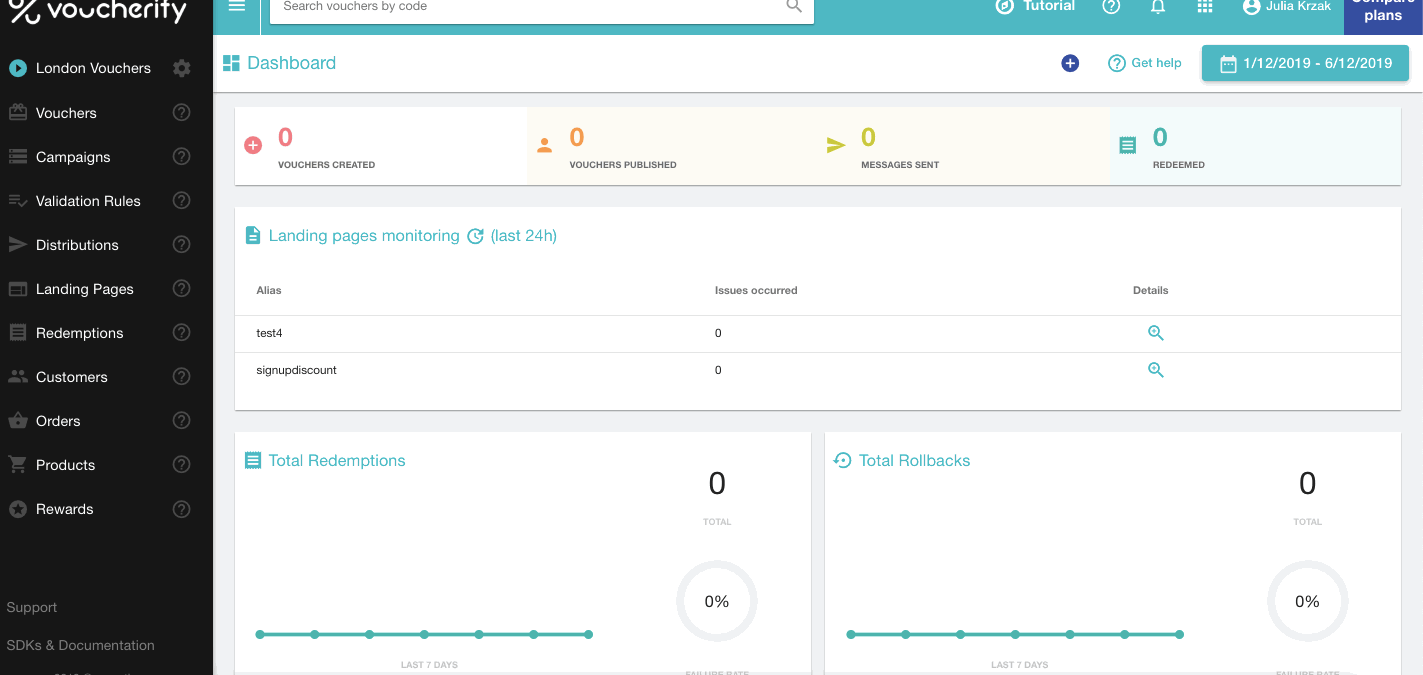Viewport: 1423px width, 675px height.
Task: Click help icon next to Customers
Action: pyautogui.click(x=181, y=376)
